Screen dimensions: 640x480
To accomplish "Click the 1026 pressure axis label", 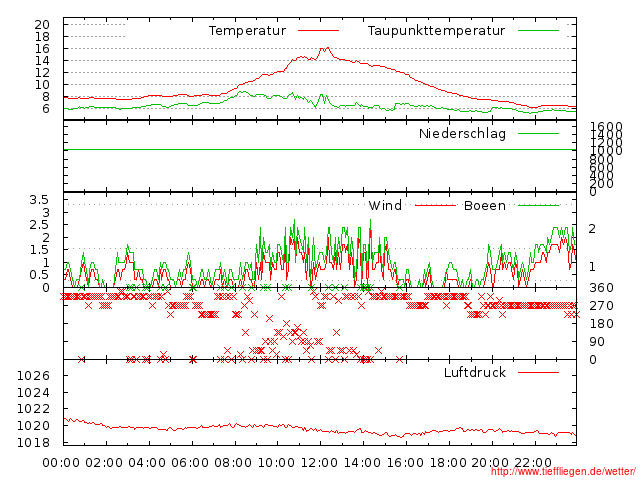I will (x=33, y=376).
